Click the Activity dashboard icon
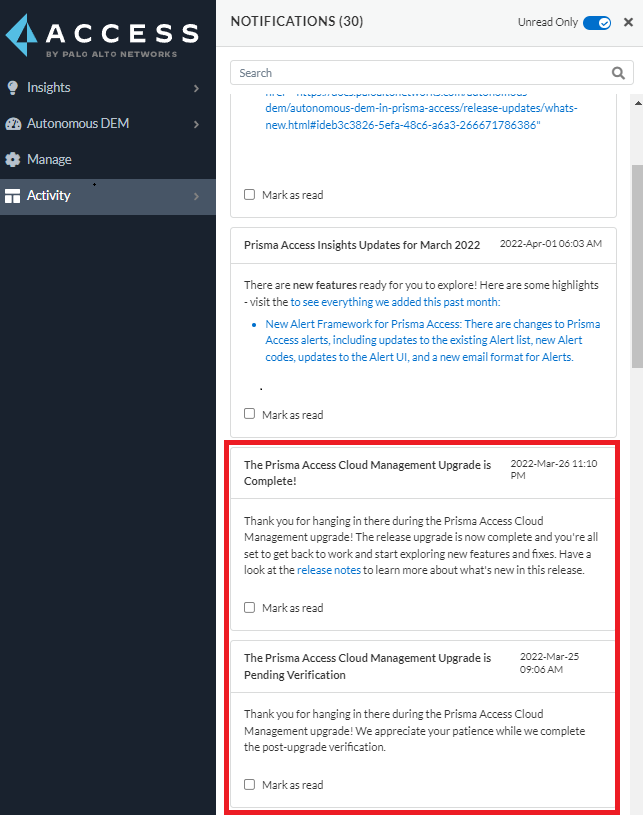The height and width of the screenshot is (815, 643). click(12, 196)
